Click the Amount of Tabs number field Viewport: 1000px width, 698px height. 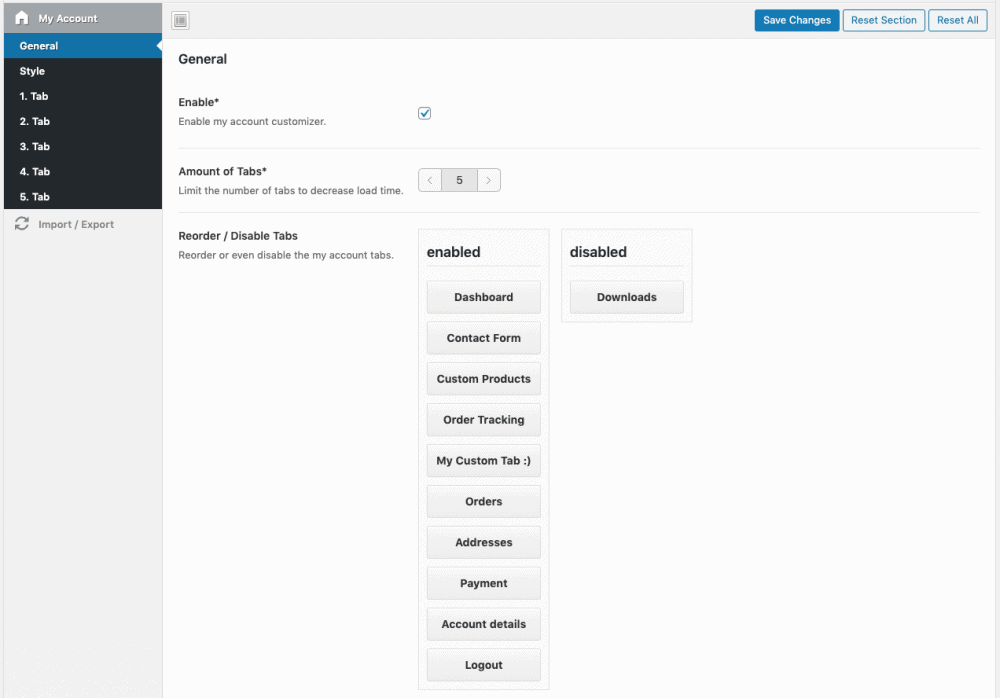tap(459, 180)
